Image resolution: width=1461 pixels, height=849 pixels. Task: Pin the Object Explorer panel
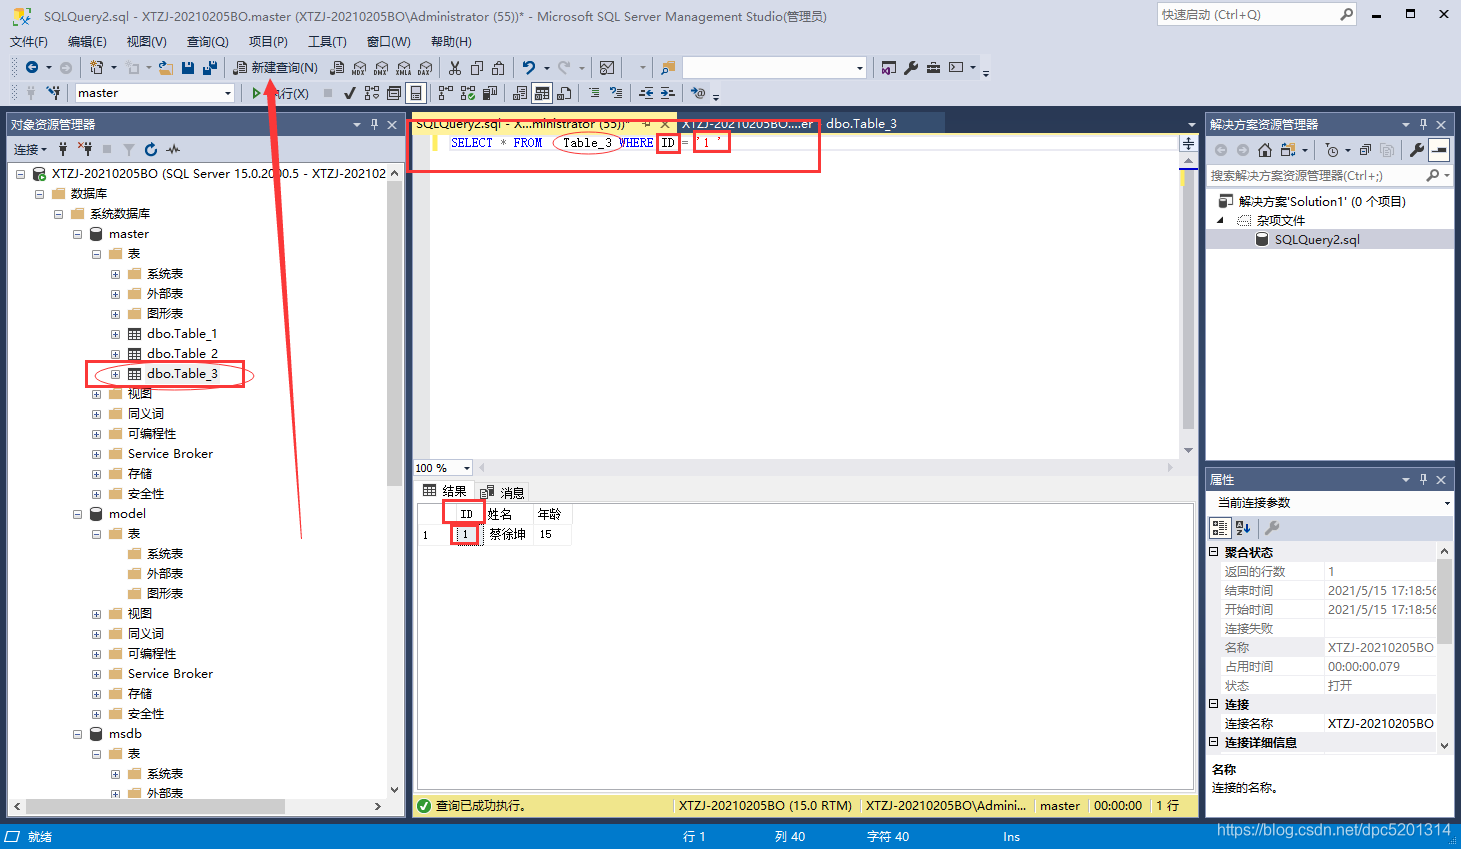tap(375, 124)
